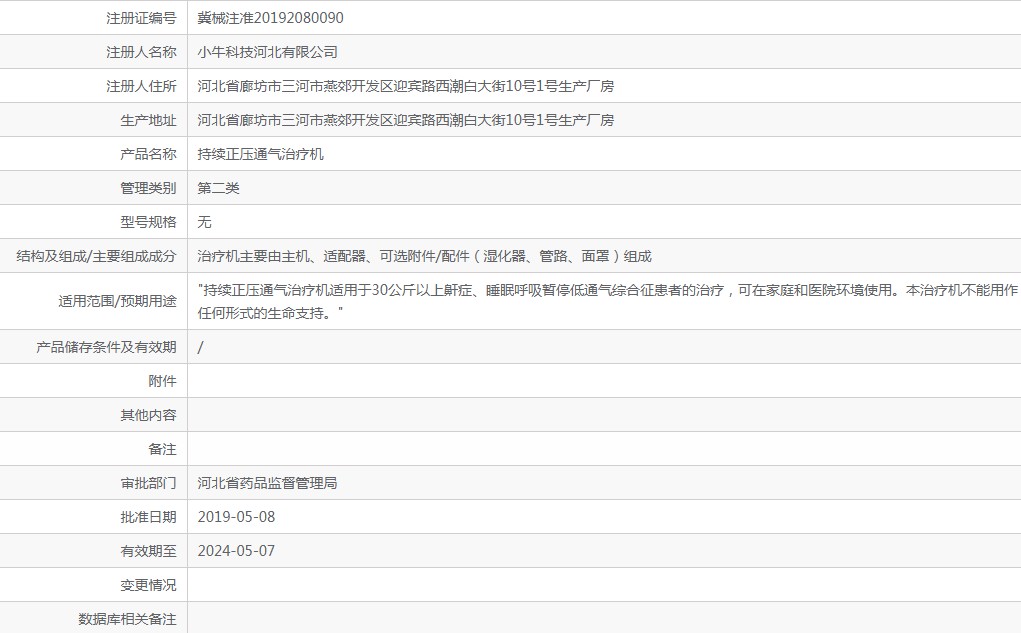Click registration number 冀械注准20192080090

point(270,18)
